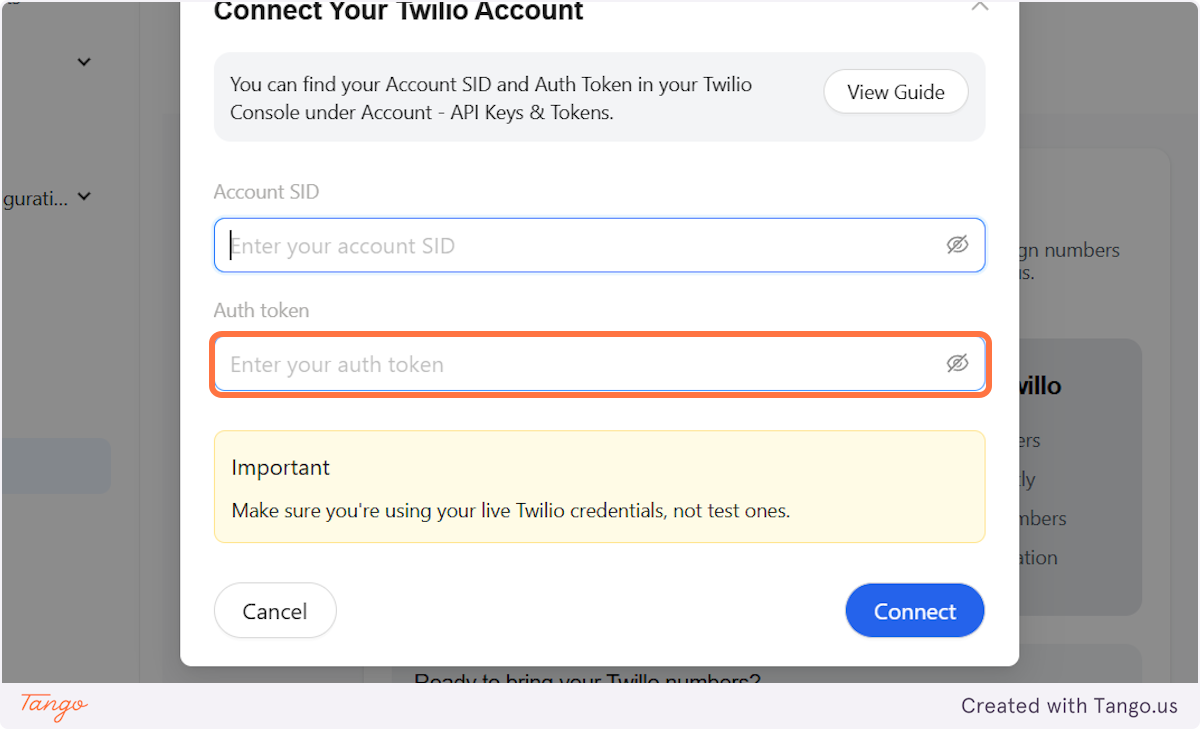Select the Connect Your Twilio Account heading

[x=399, y=12]
